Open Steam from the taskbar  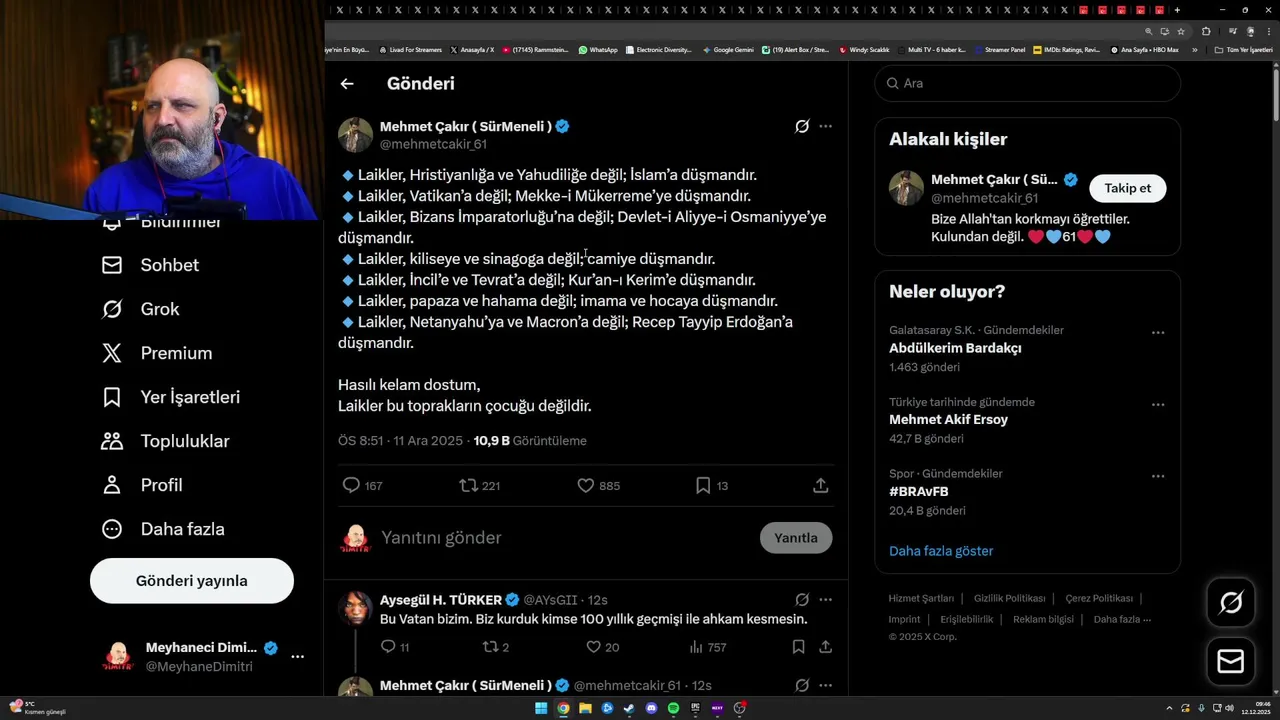coord(629,708)
